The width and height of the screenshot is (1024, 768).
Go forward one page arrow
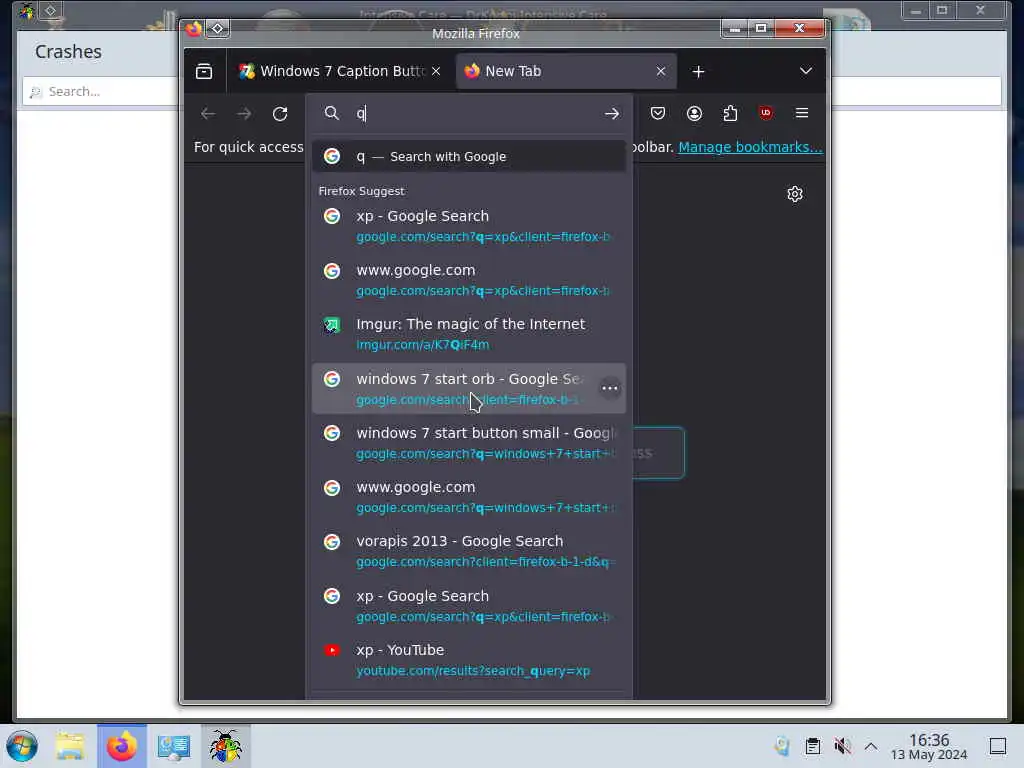[244, 114]
